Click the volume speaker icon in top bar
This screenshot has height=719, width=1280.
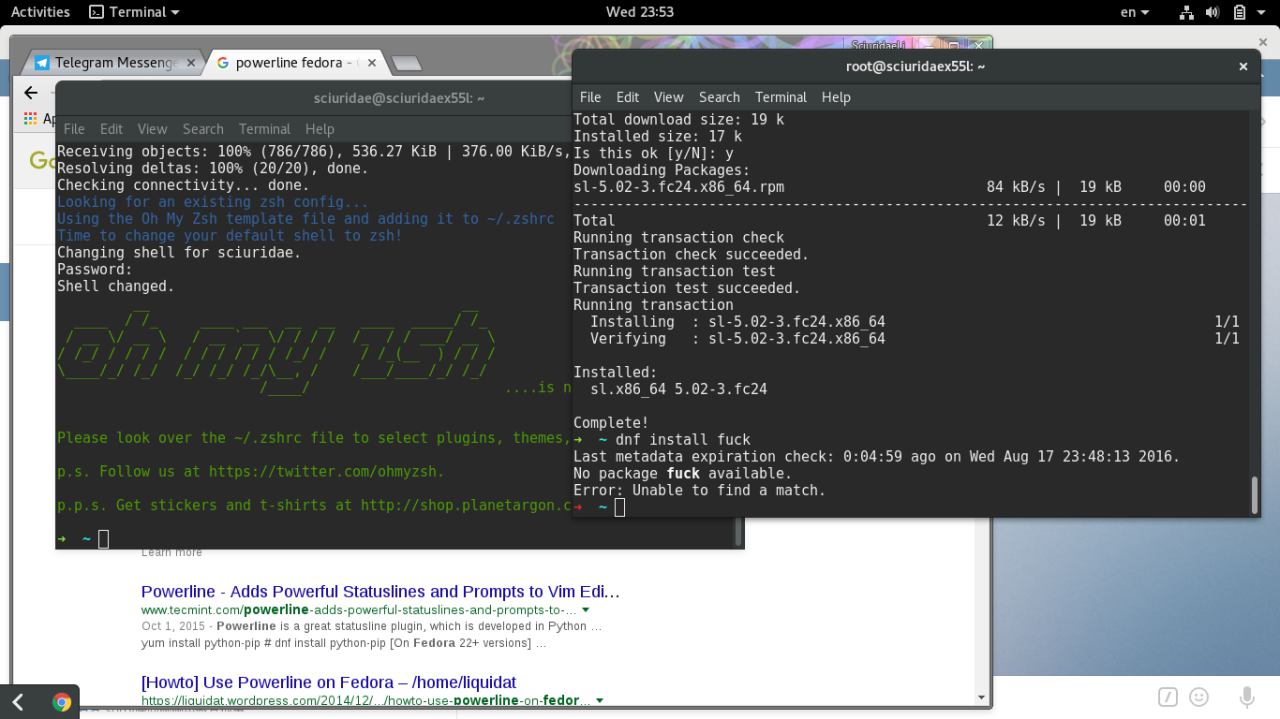pos(1212,12)
